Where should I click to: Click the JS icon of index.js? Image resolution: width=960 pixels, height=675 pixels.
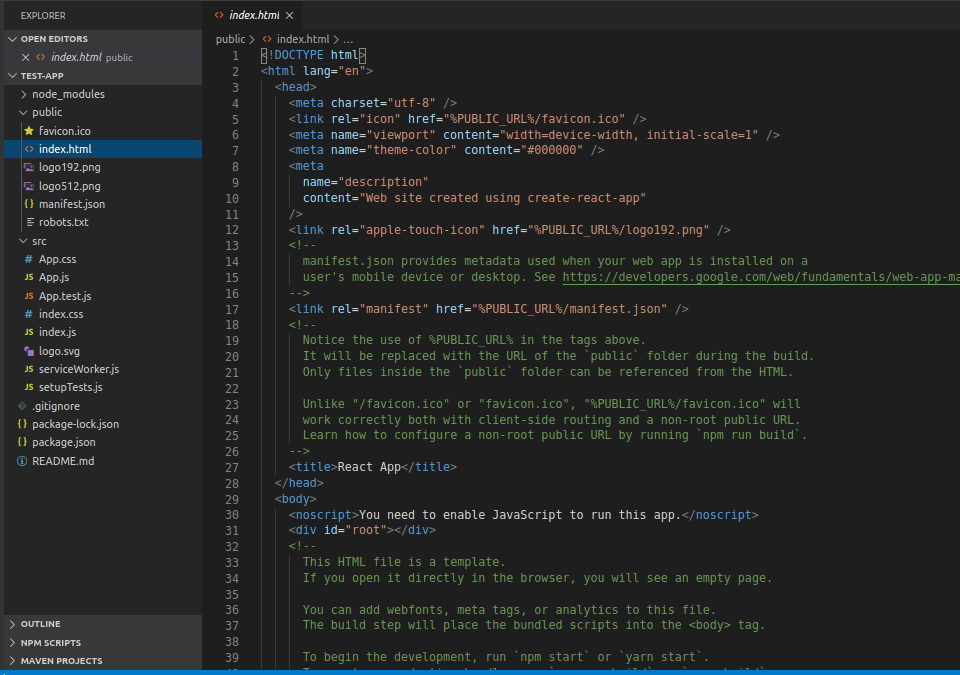29,331
